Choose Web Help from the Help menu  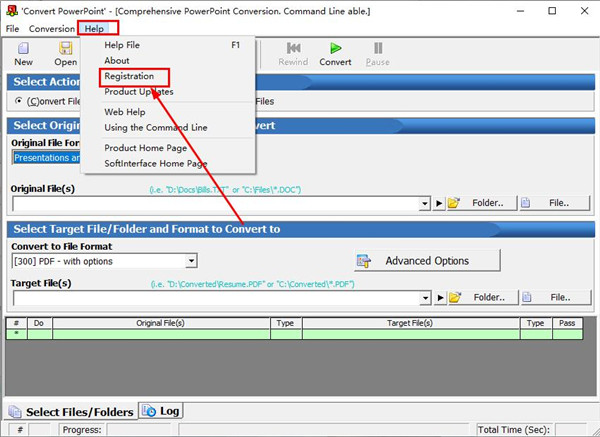(x=168, y=112)
